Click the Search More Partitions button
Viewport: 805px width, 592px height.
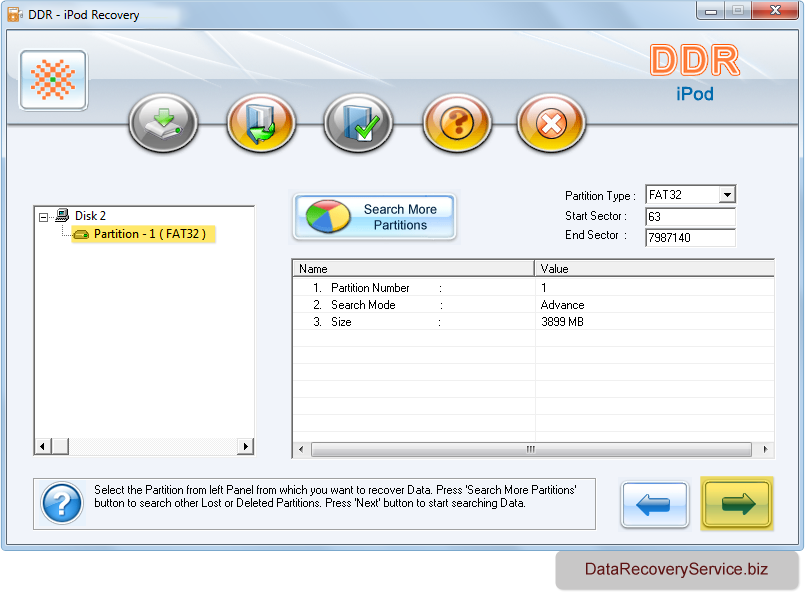click(x=374, y=217)
